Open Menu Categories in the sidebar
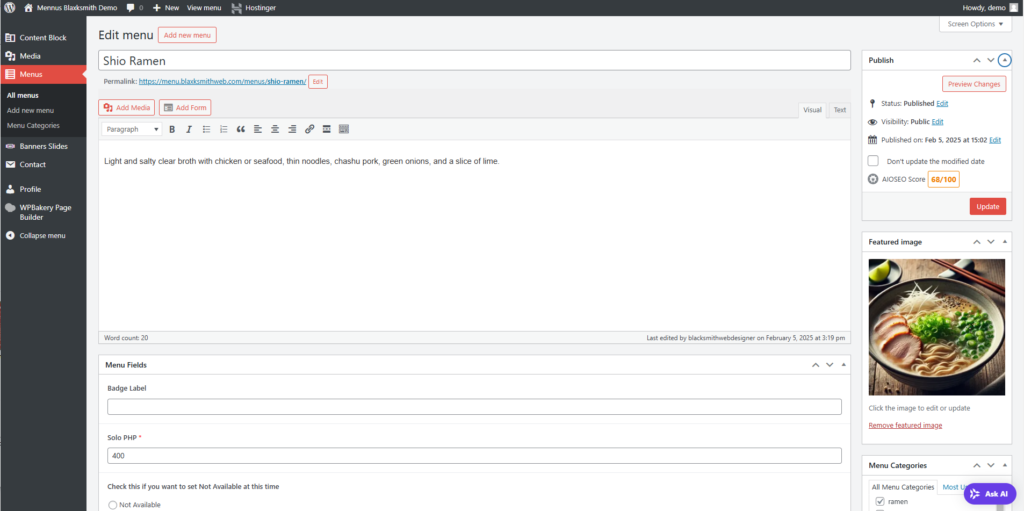The image size is (1024, 511). coord(33,125)
